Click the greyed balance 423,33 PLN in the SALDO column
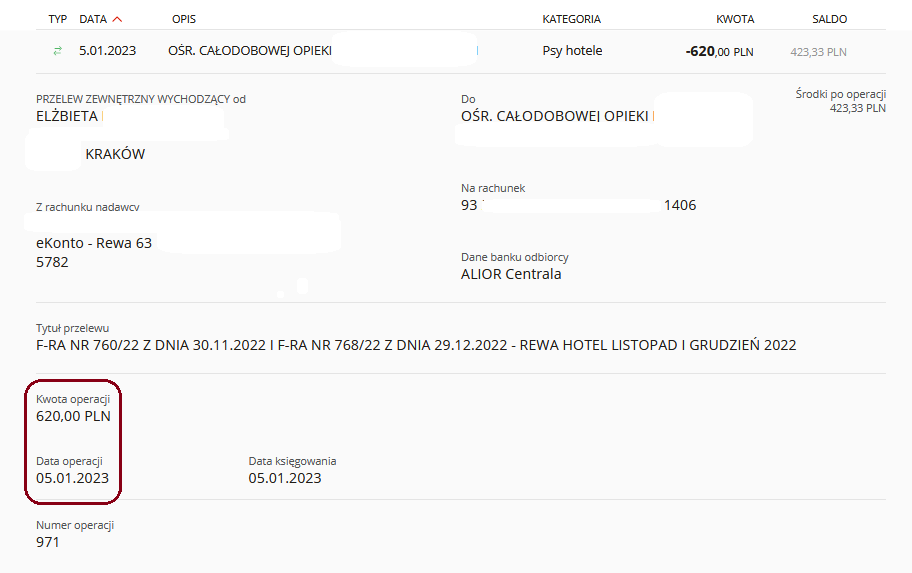 818,52
